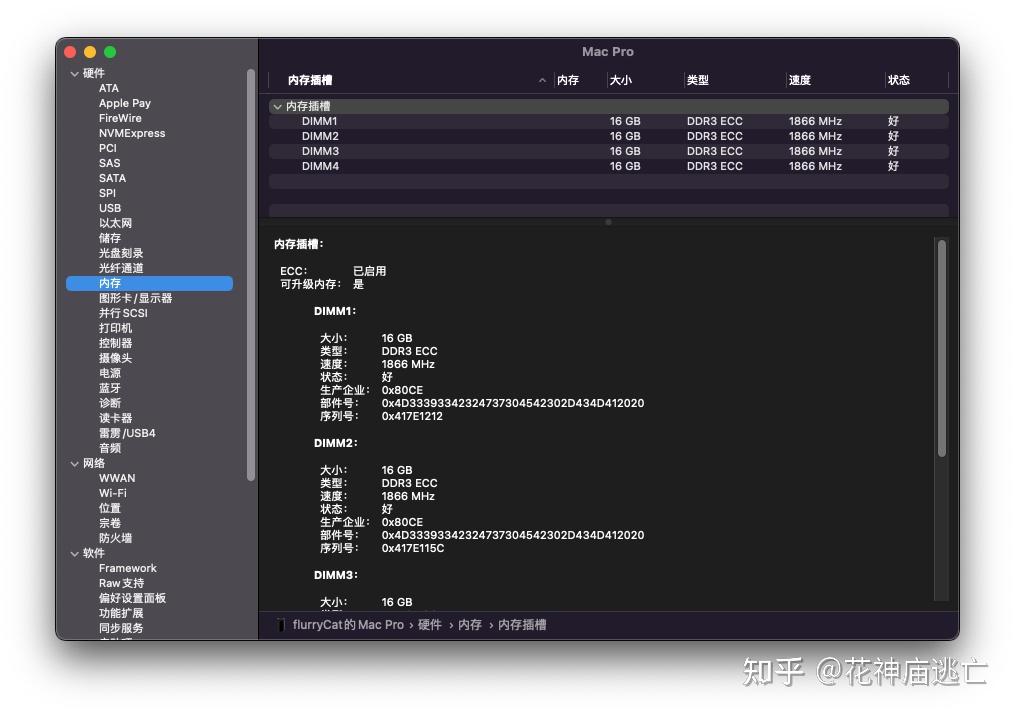The height and width of the screenshot is (714, 1015).
Task: Select 诊断 in the sidebar
Action: tap(109, 403)
